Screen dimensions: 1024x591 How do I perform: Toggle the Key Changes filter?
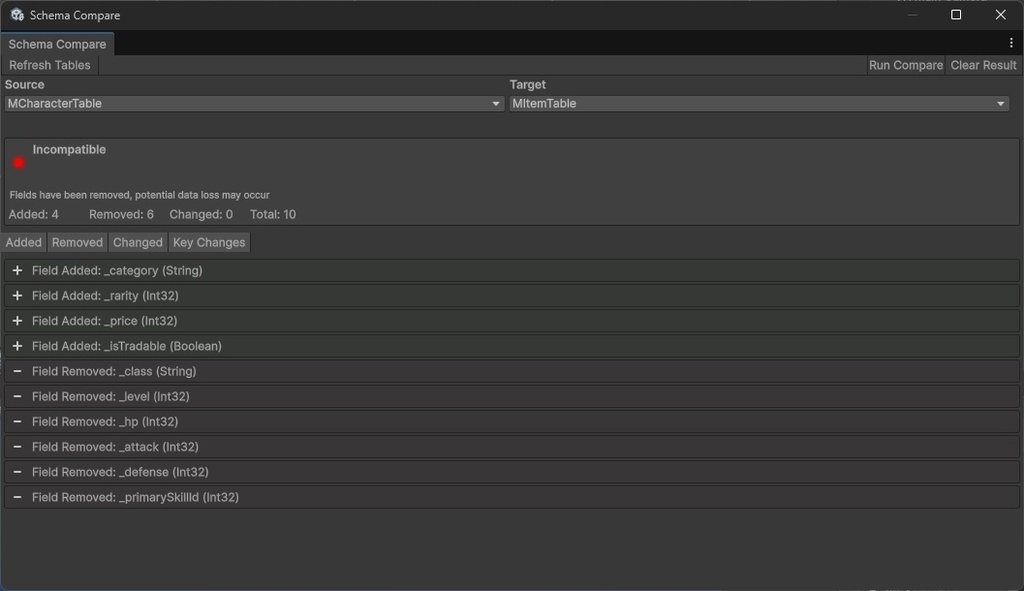[x=208, y=242]
